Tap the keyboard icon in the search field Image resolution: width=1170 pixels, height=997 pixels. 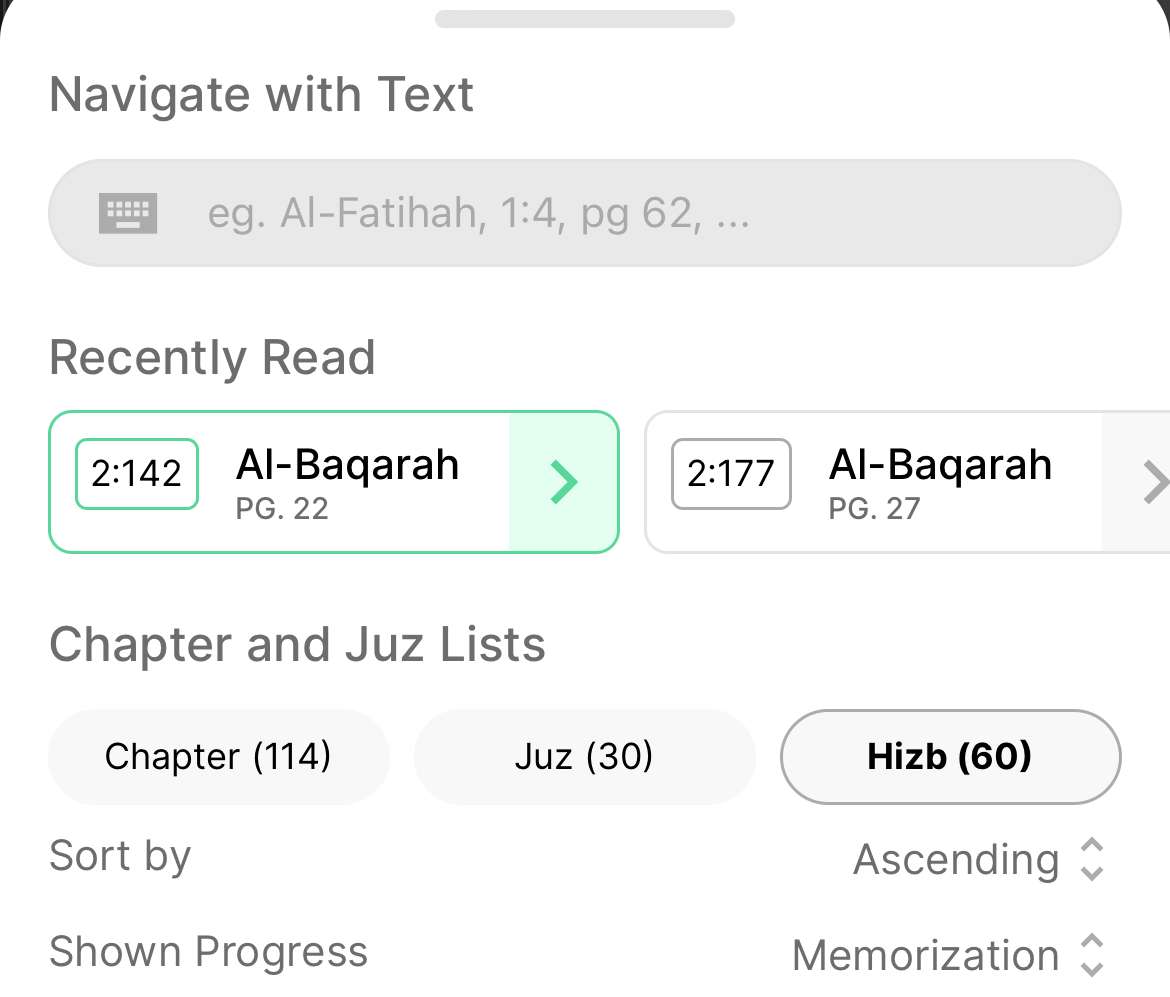click(x=128, y=213)
